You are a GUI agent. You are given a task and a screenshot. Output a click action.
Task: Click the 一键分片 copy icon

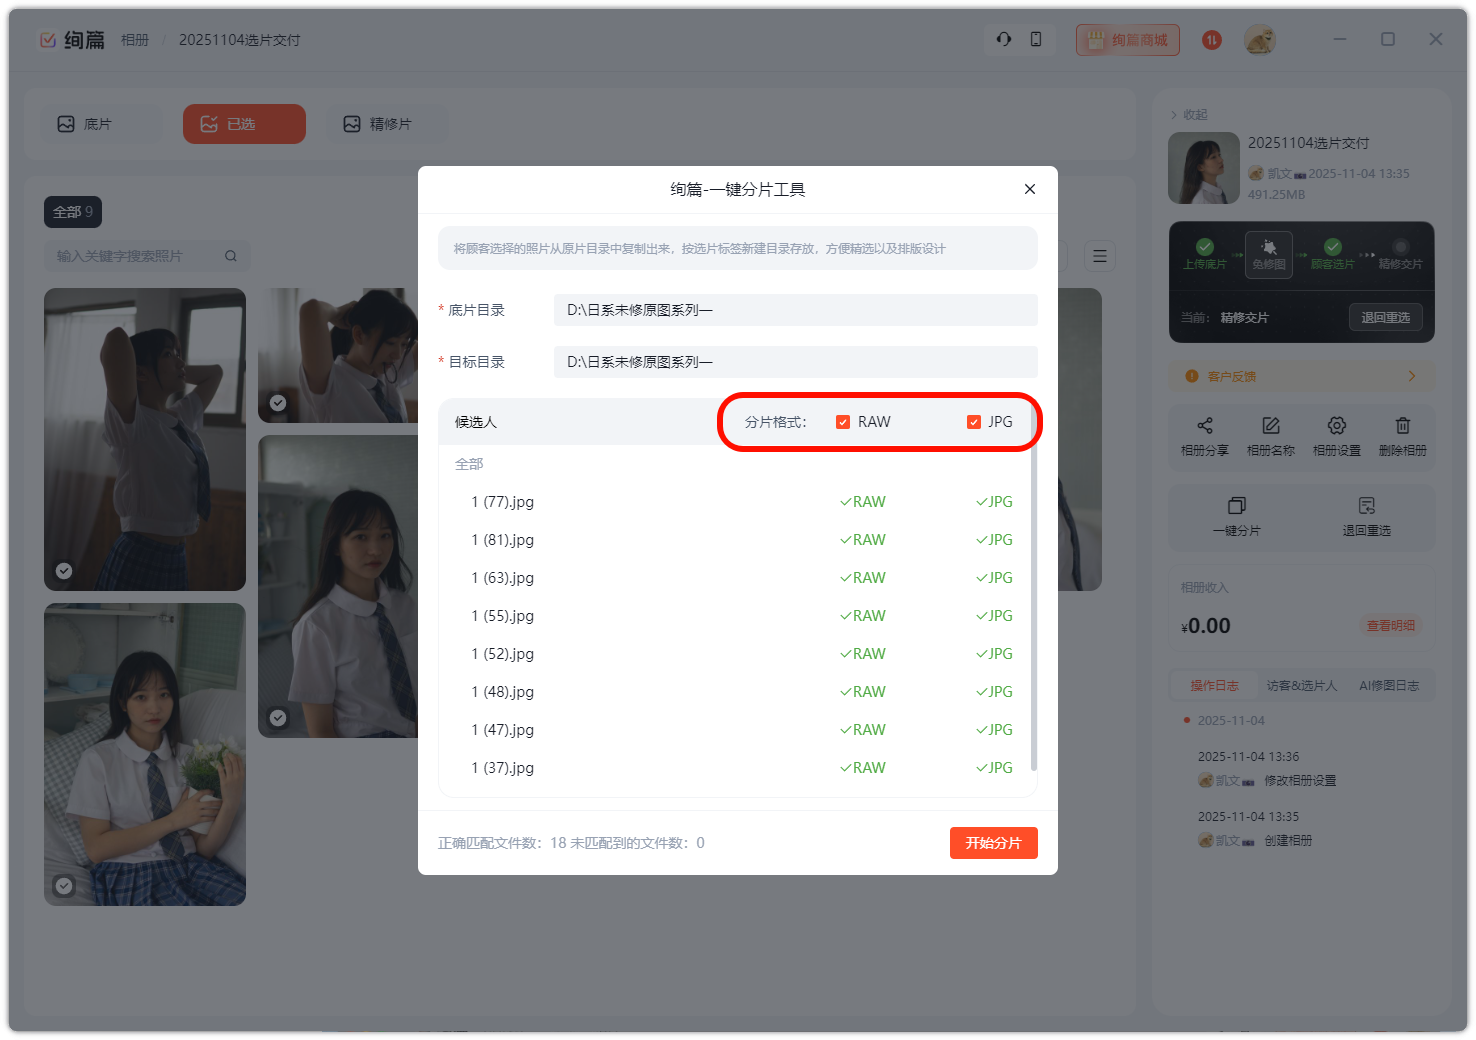1237,506
